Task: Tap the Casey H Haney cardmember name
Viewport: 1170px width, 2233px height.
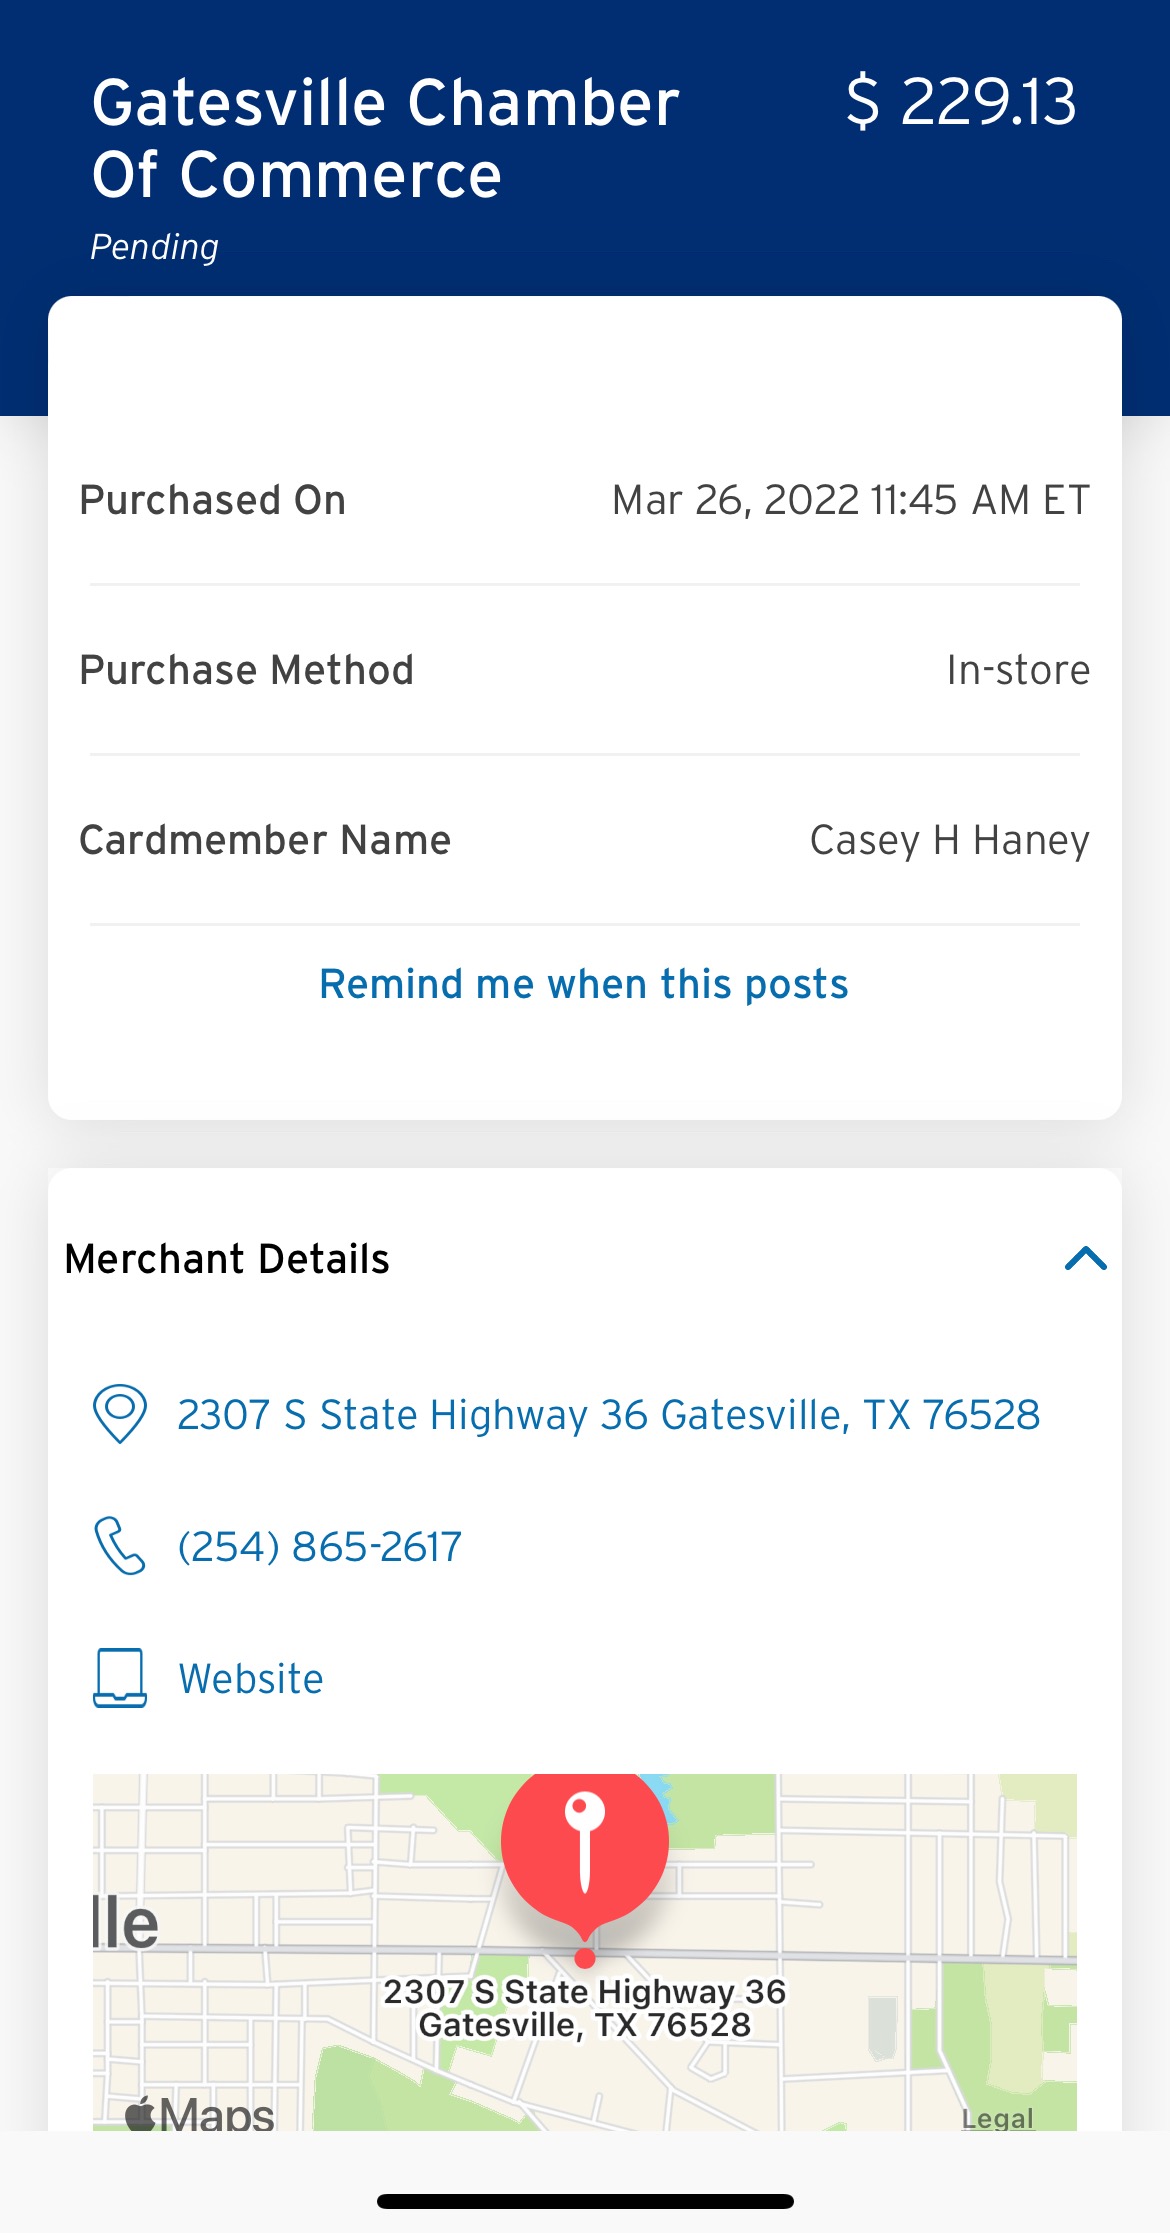Action: click(x=949, y=840)
